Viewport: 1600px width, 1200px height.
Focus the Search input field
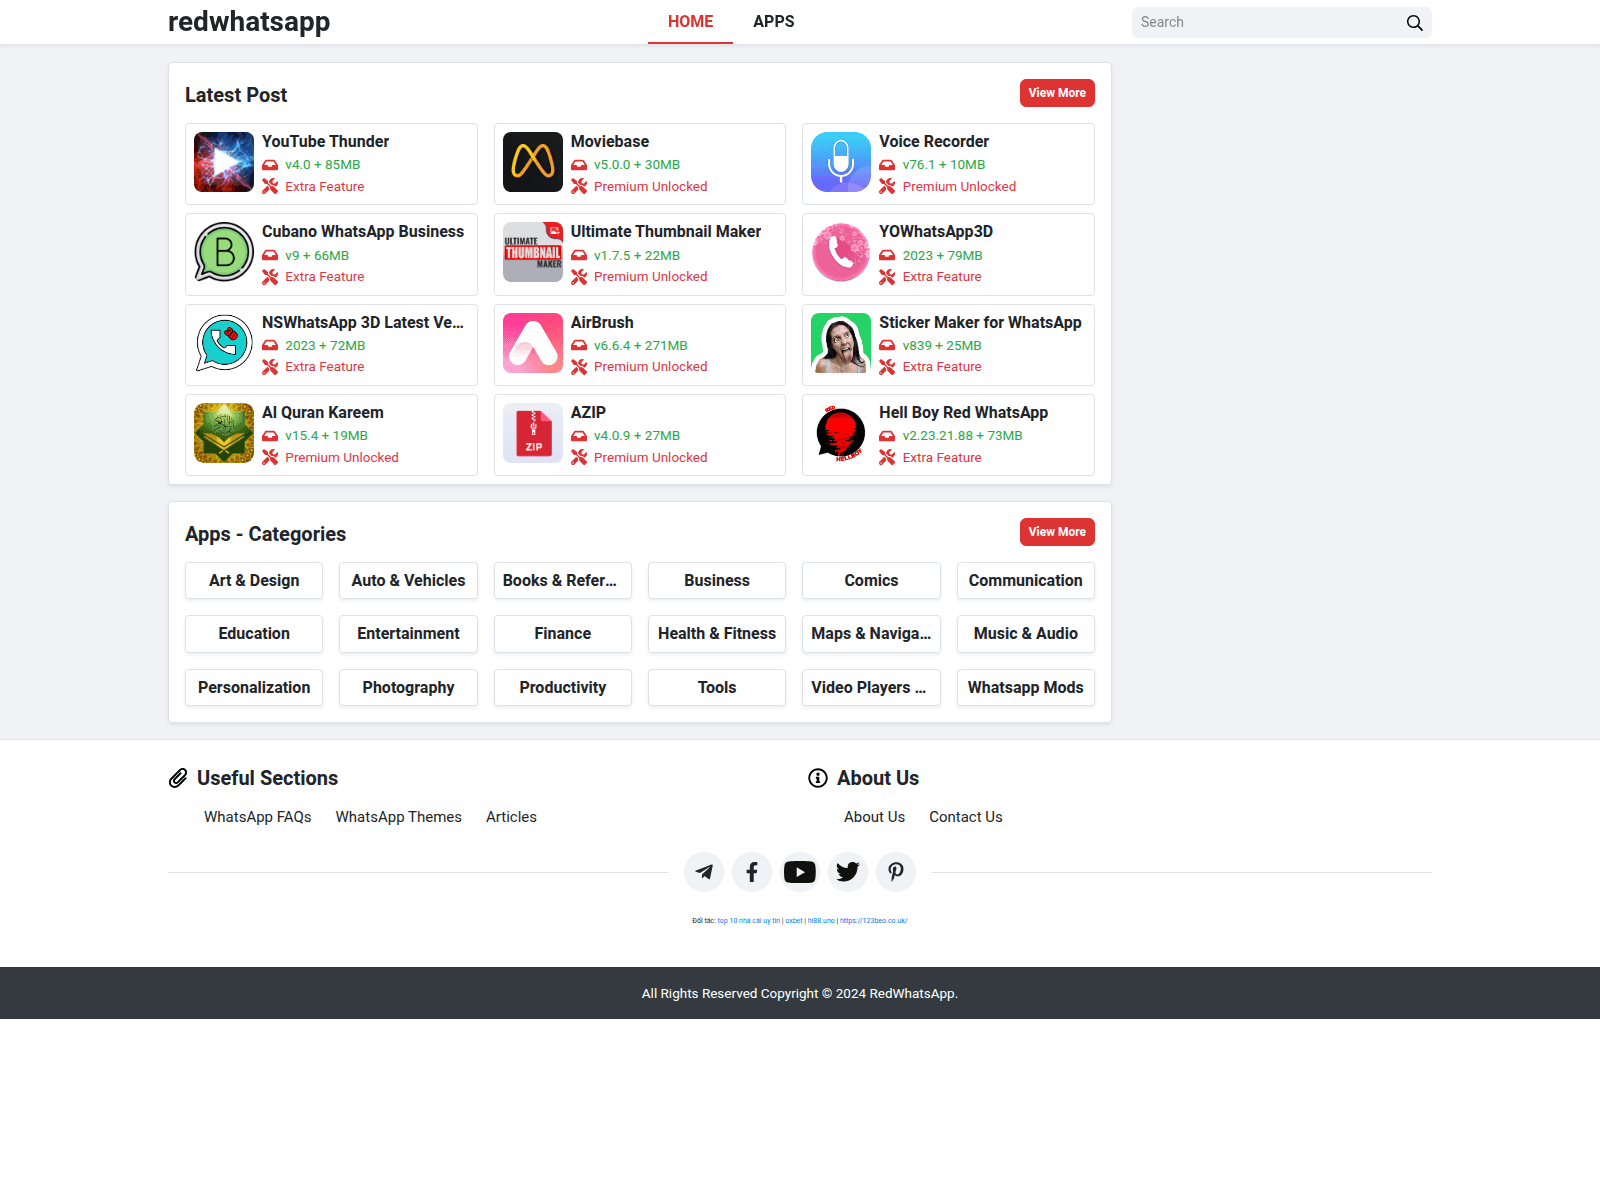click(x=1266, y=23)
